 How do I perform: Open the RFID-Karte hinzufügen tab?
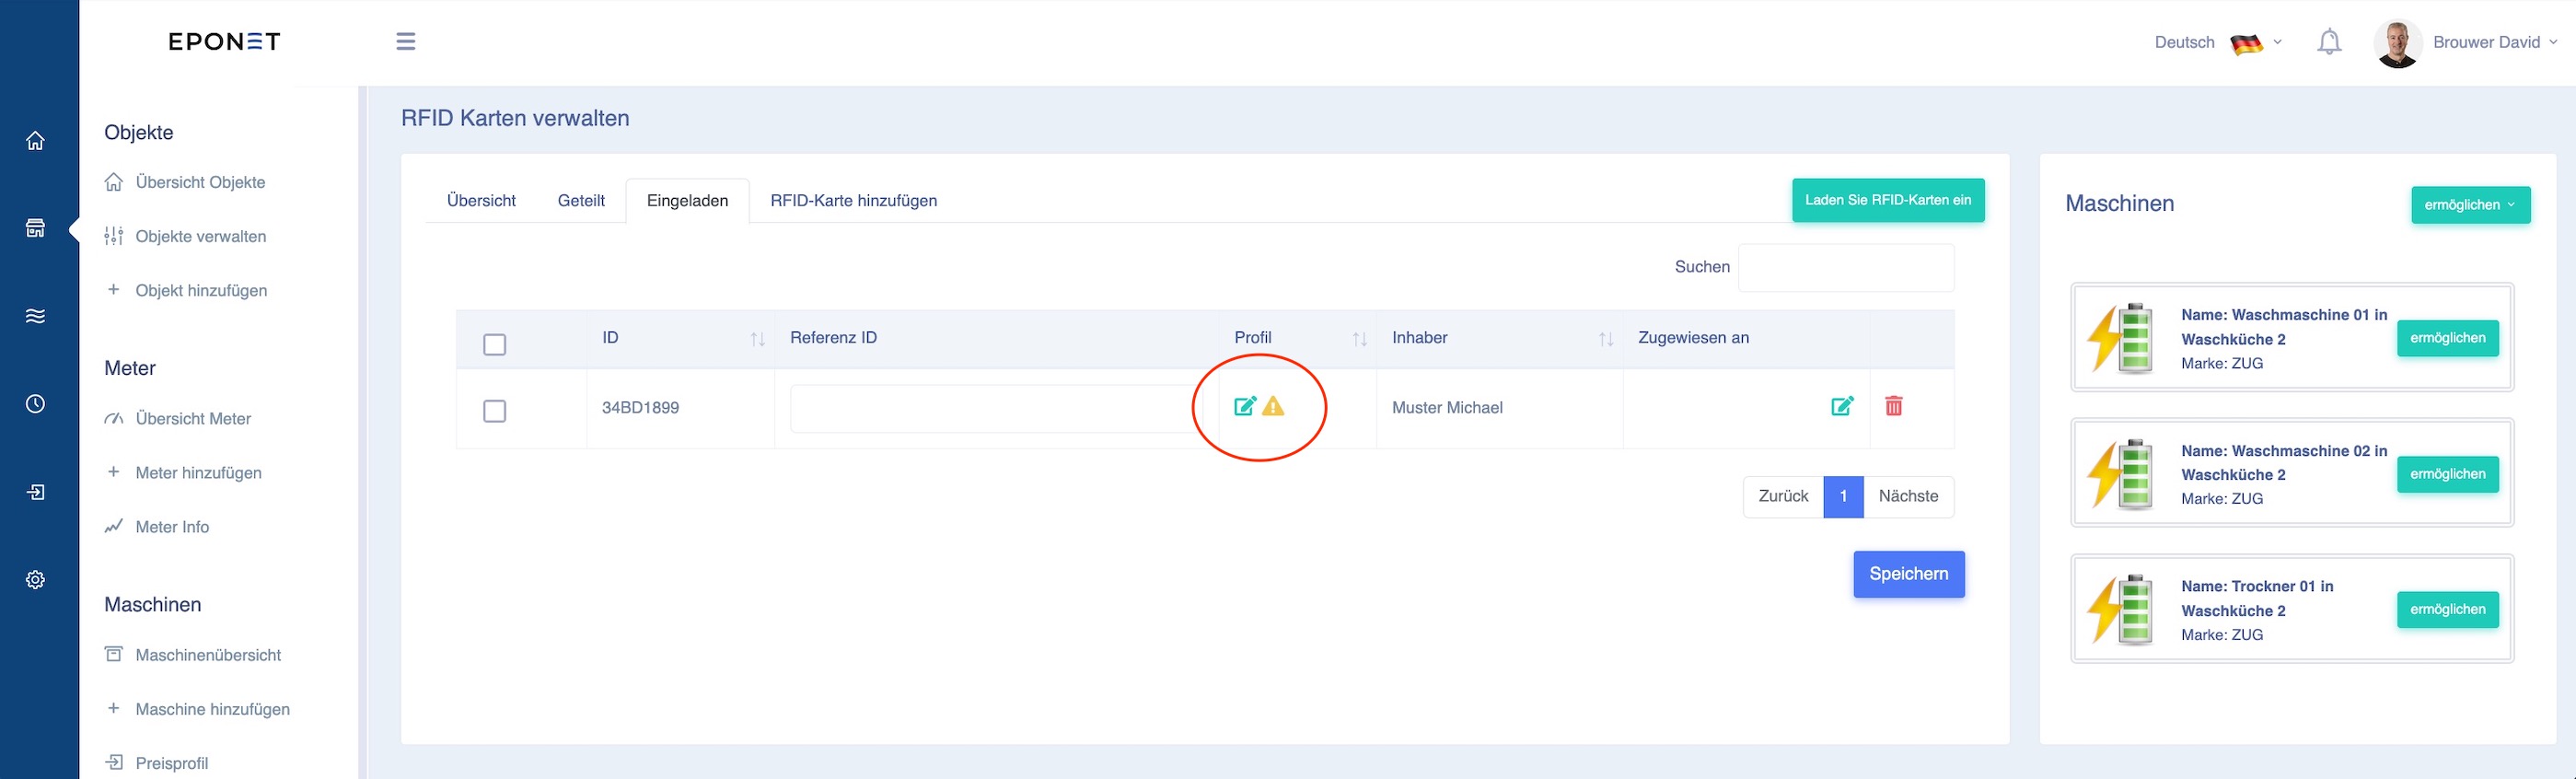tap(853, 201)
